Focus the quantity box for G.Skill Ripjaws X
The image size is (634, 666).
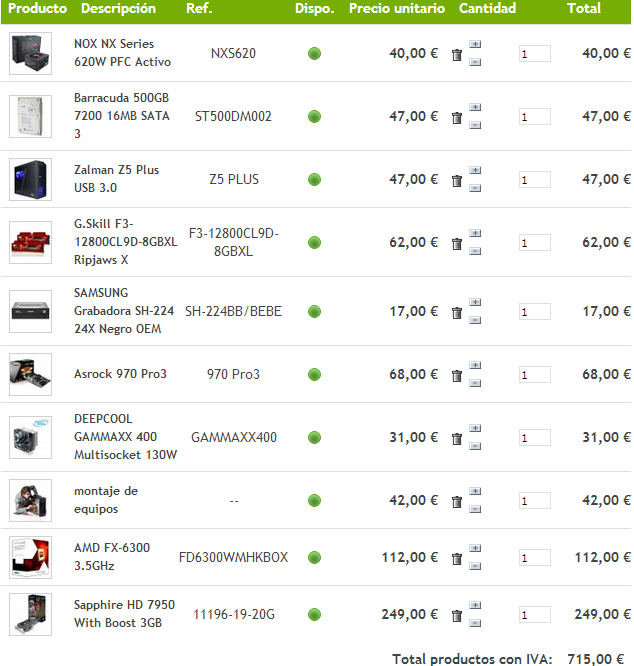tap(535, 243)
